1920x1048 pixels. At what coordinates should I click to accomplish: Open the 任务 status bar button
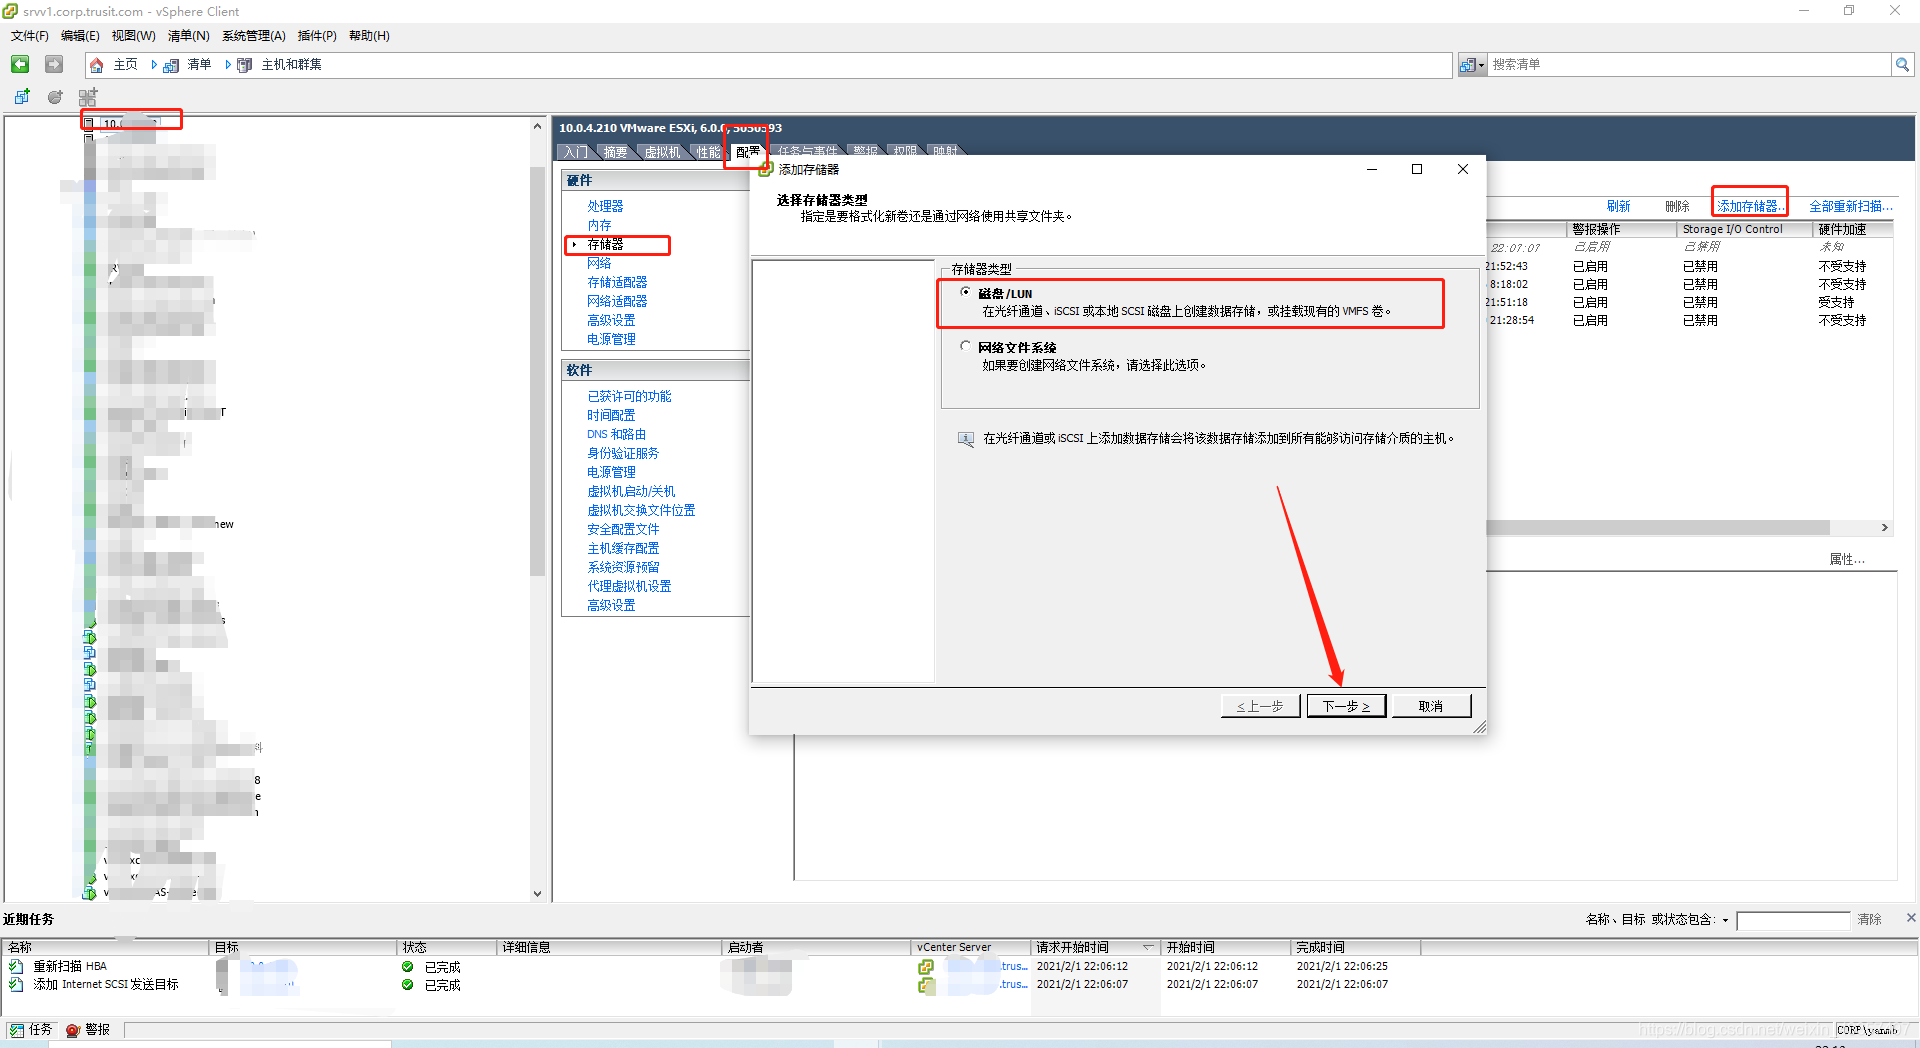30,1029
